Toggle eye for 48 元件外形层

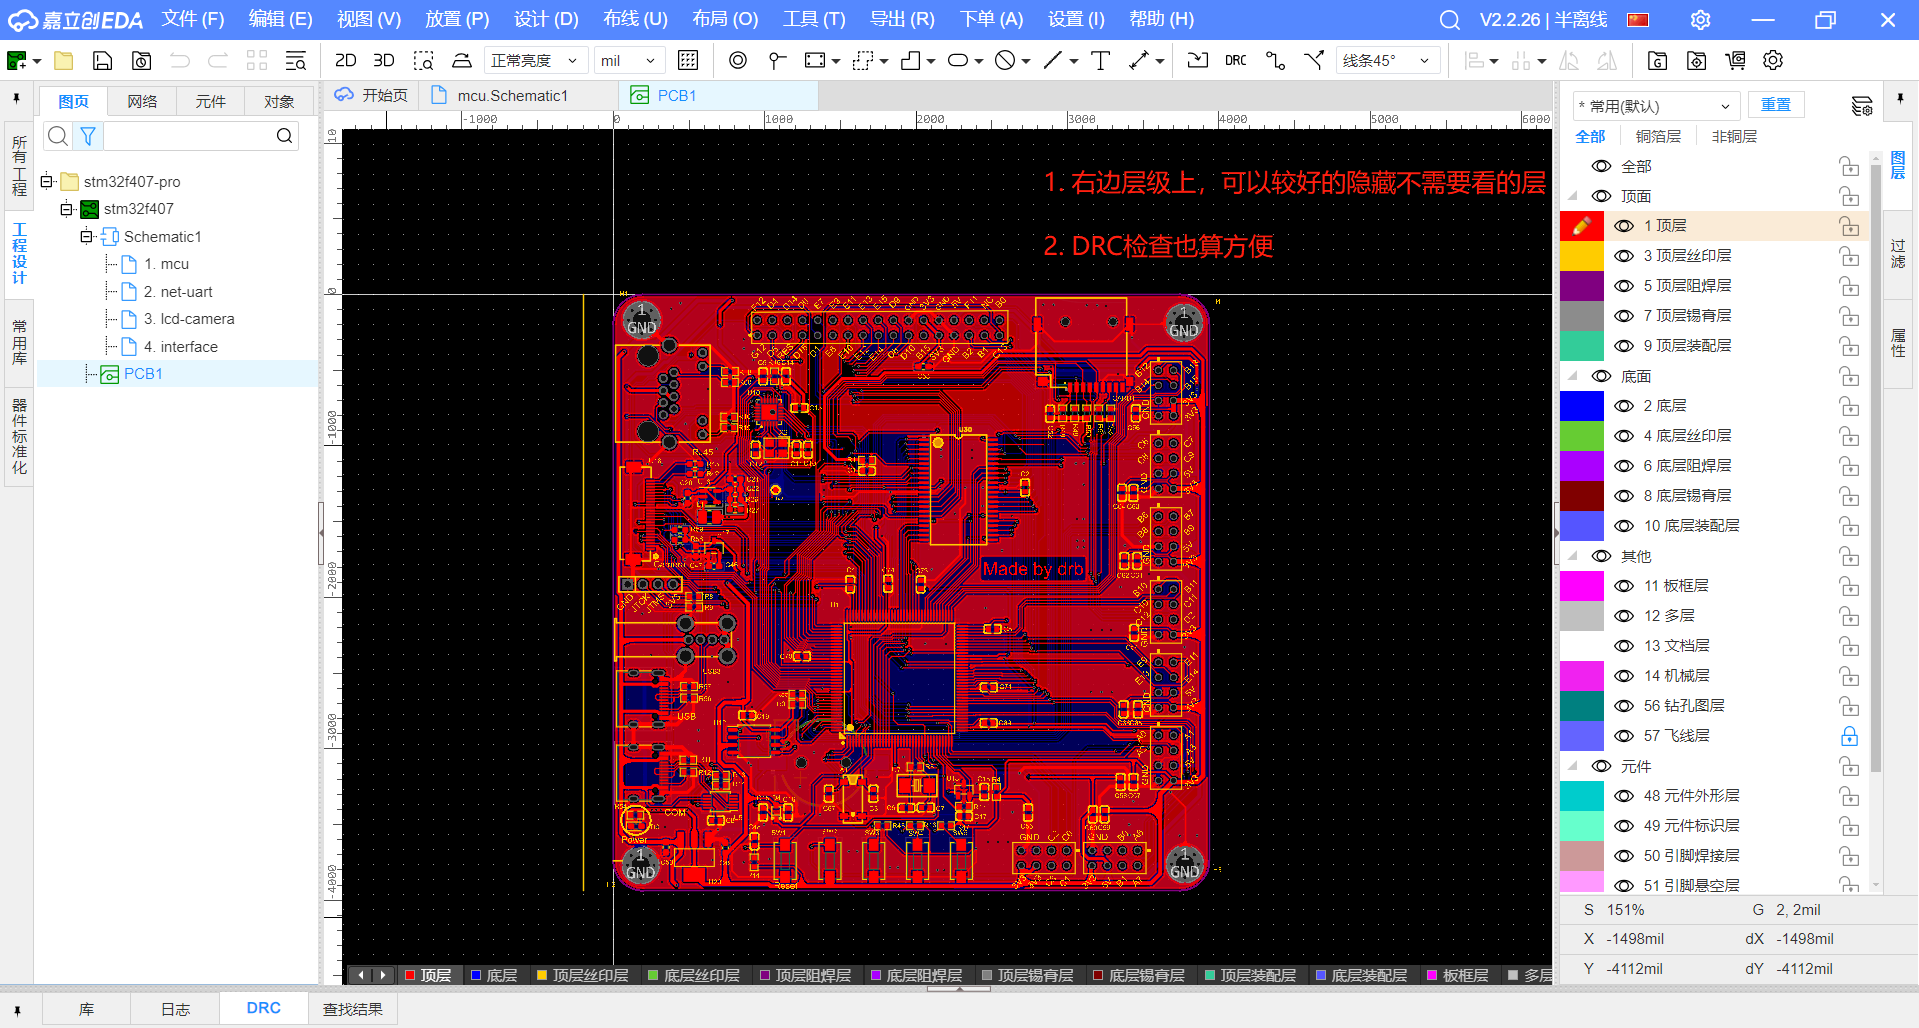pyautogui.click(x=1624, y=796)
